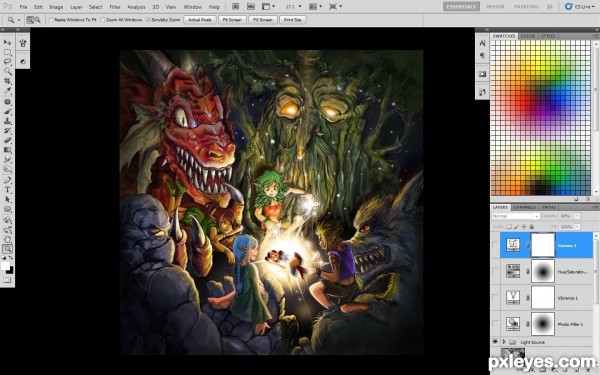Viewport: 600px width, 375px height.
Task: Select the Shape tool in the toolbox
Action: [x=7, y=209]
